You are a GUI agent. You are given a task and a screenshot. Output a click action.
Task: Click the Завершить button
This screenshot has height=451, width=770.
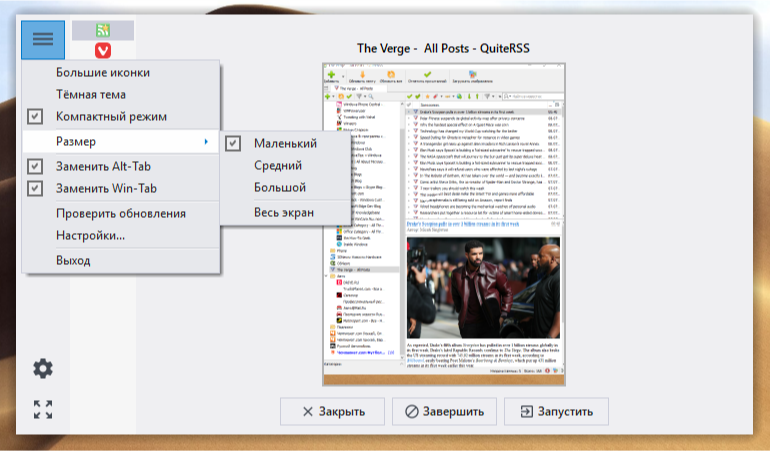444,411
